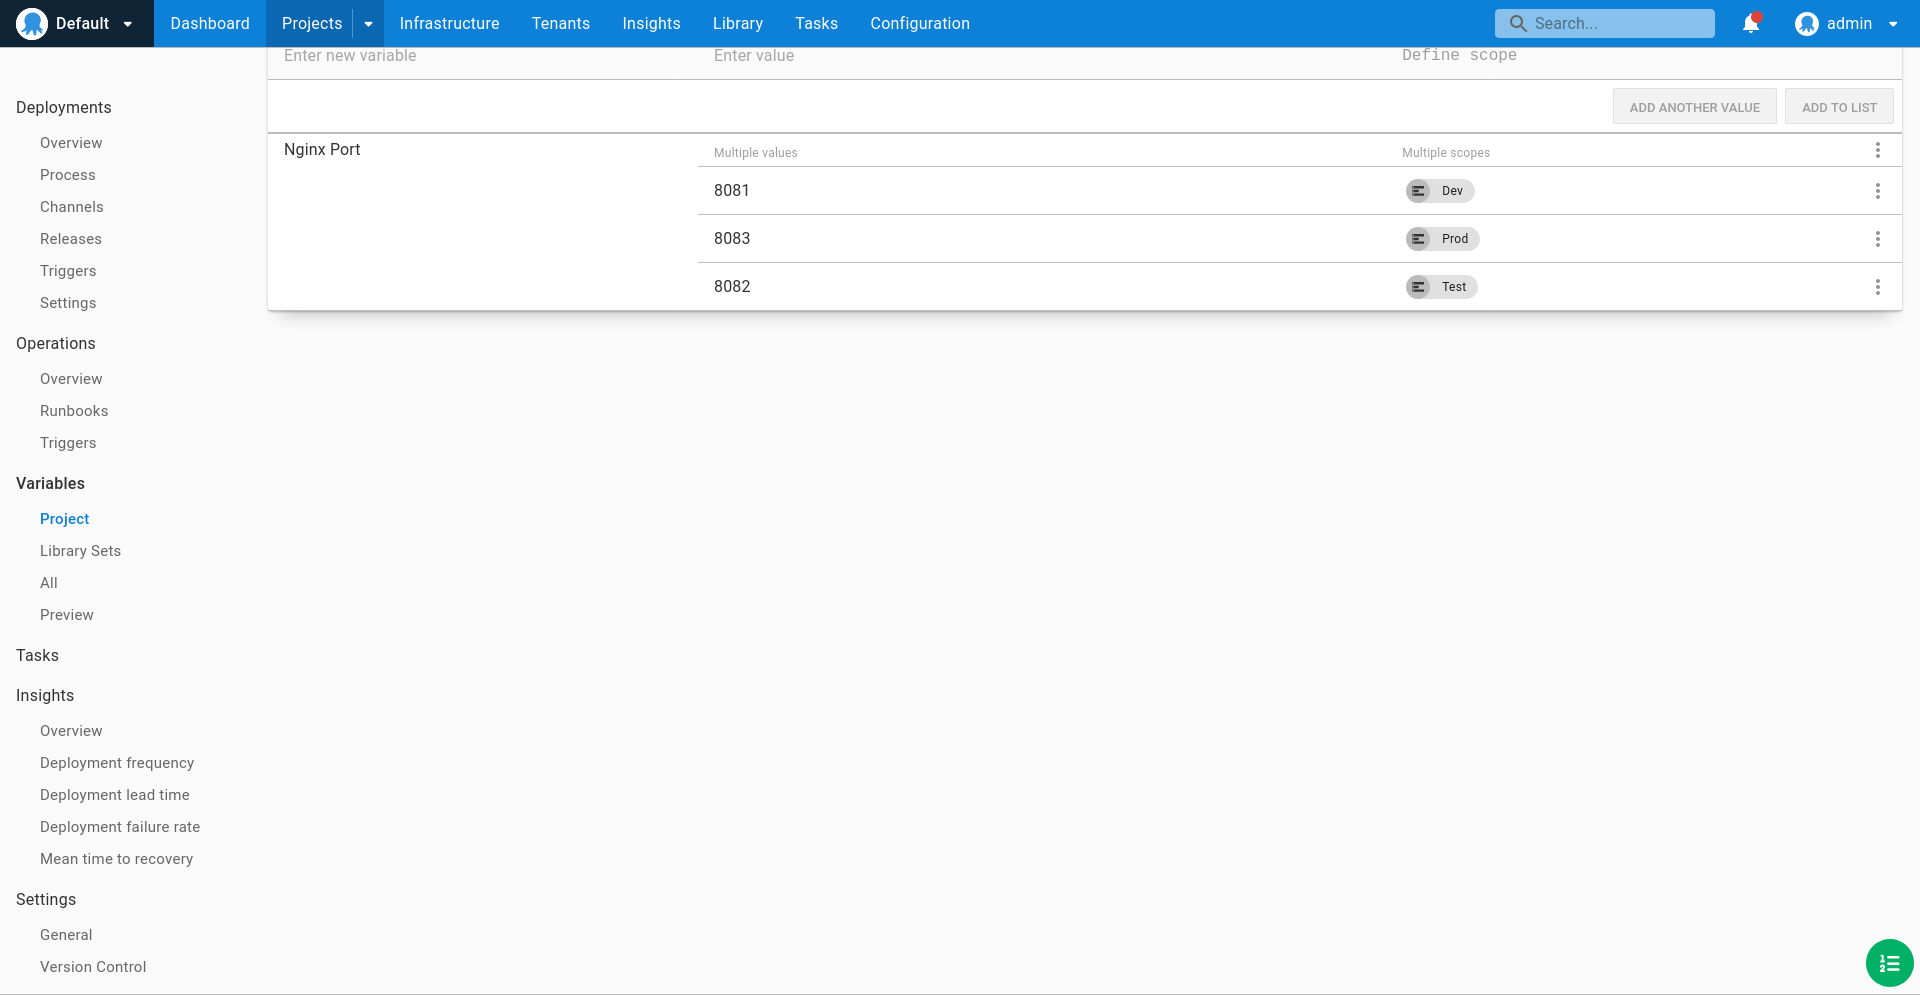Open the Projects menu item
Screen dimensions: 1920x995
click(x=312, y=23)
